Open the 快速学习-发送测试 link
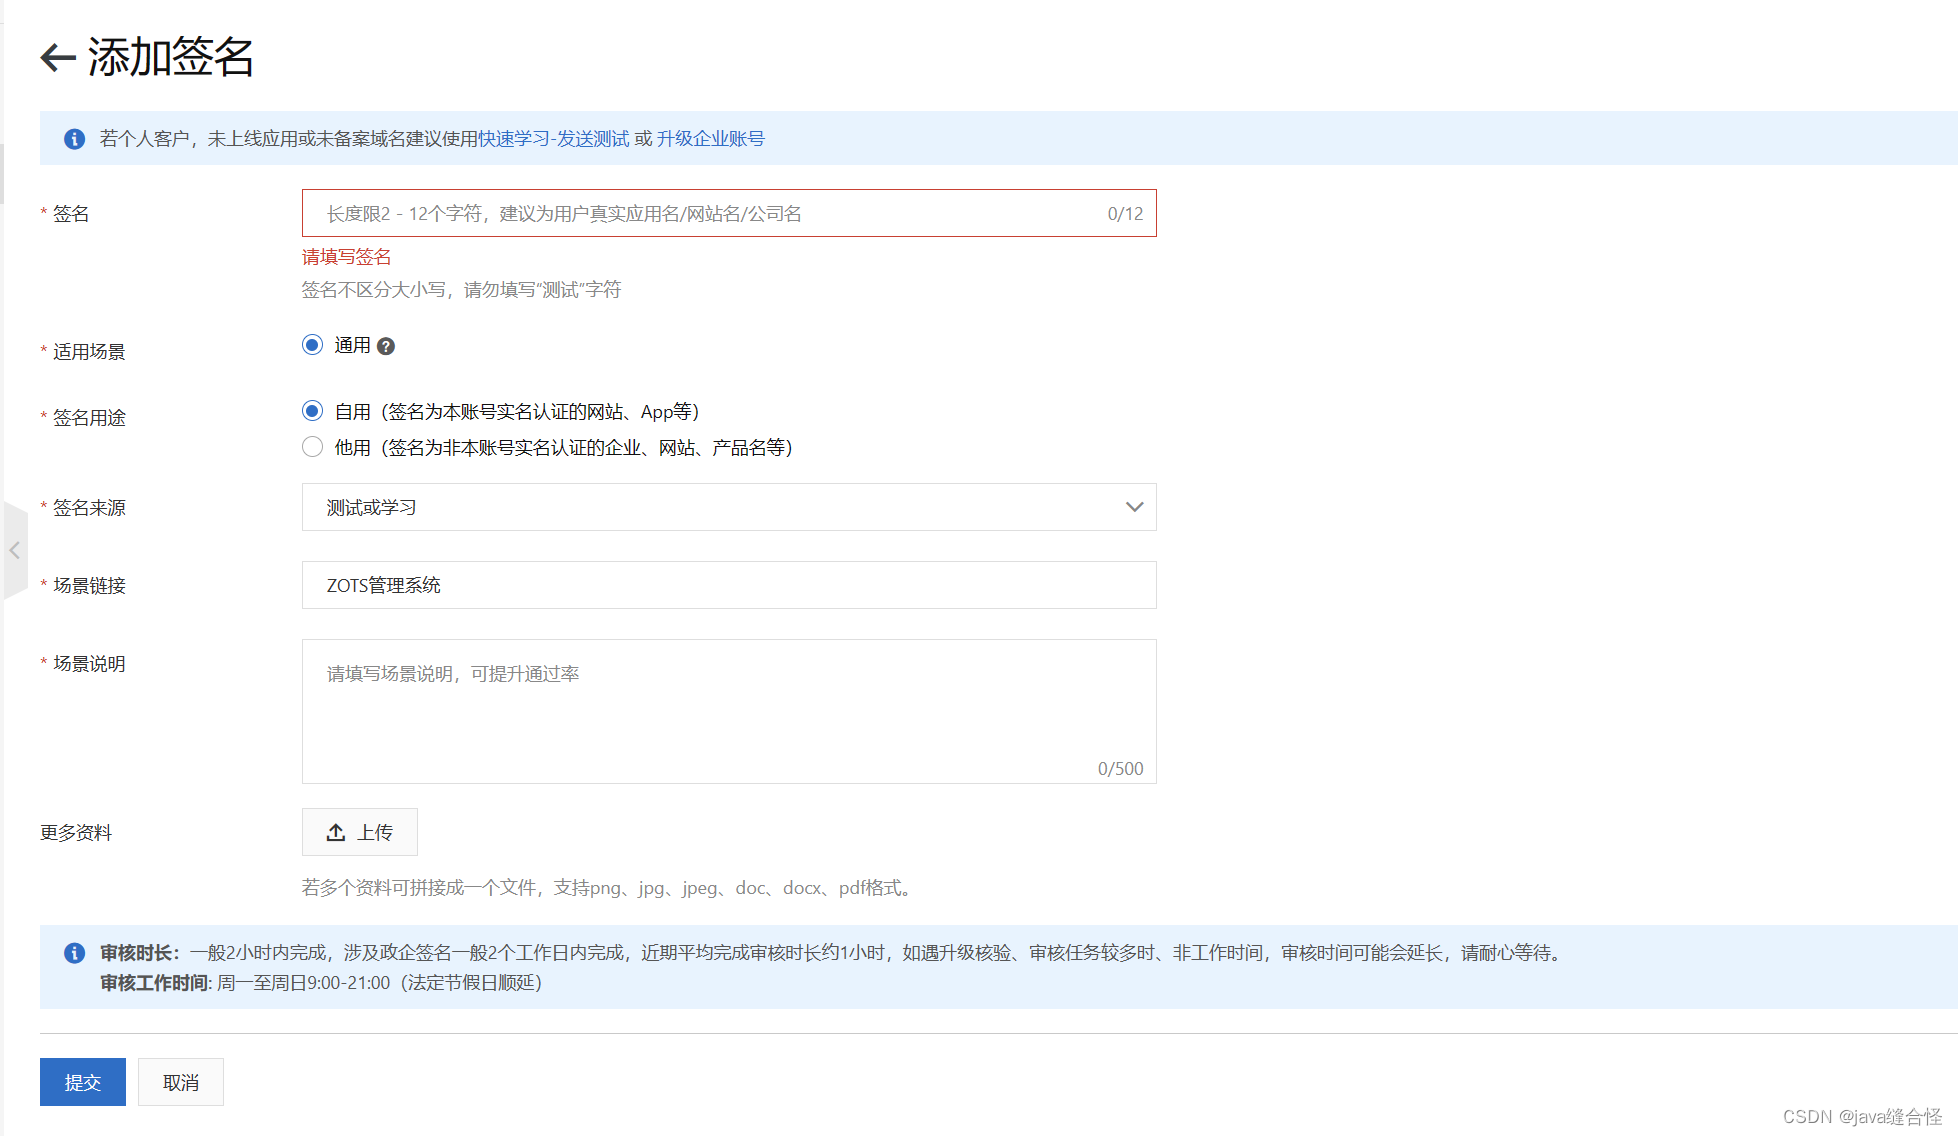 tap(553, 139)
